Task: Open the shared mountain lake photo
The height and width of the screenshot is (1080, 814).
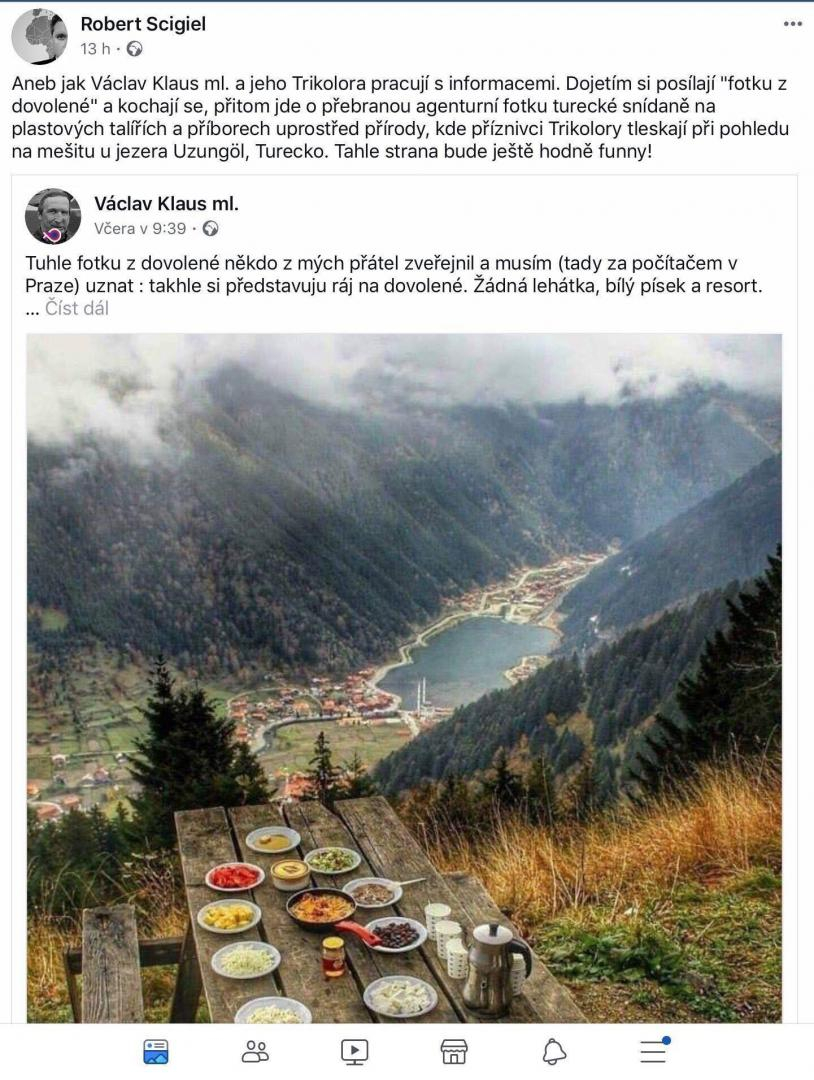Action: [x=404, y=678]
